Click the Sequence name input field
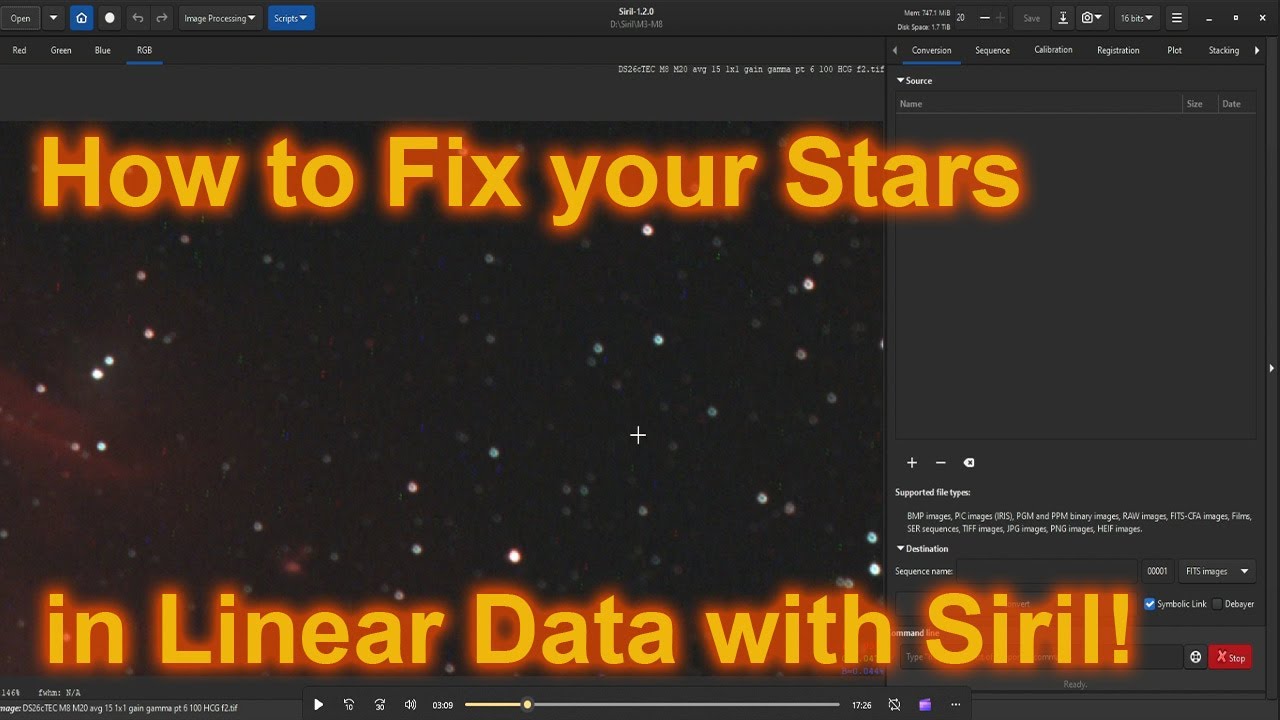The image size is (1280, 720). tap(1047, 571)
